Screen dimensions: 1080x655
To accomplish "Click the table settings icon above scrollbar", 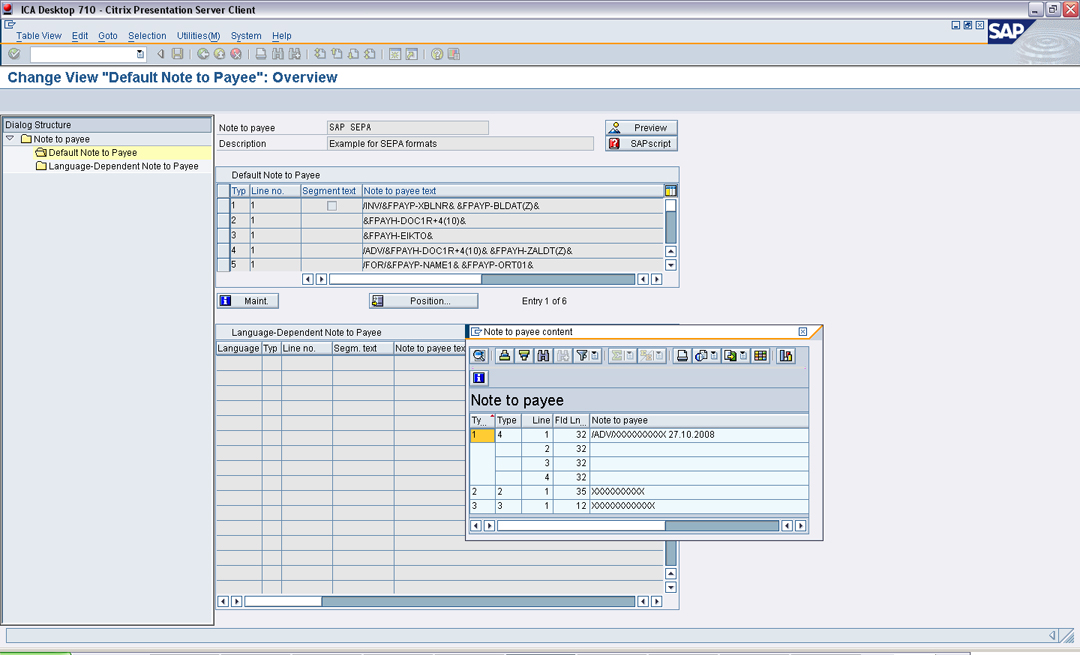I will click(x=671, y=191).
